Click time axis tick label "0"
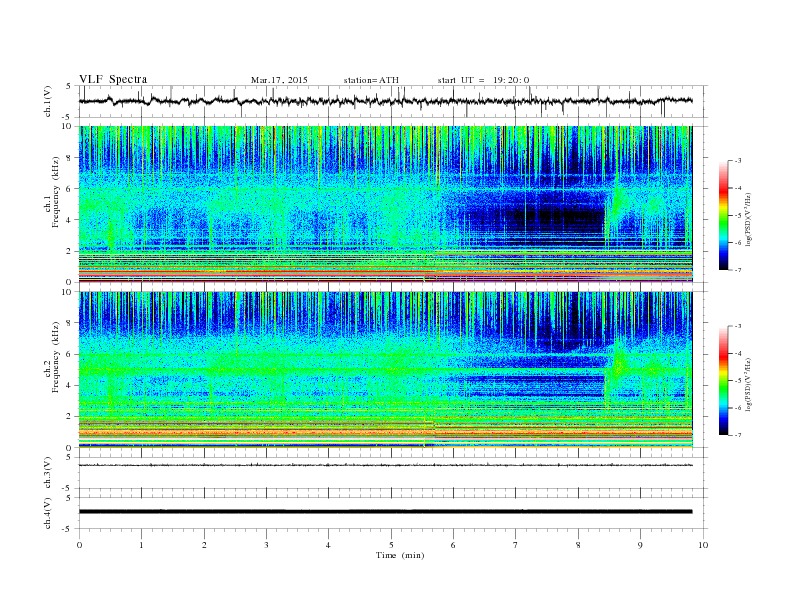792x612 pixels. coord(79,545)
